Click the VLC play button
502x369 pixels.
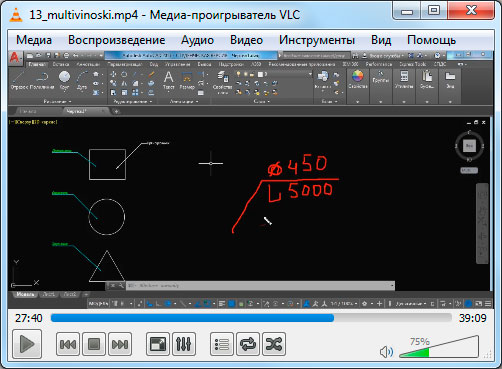point(27,344)
